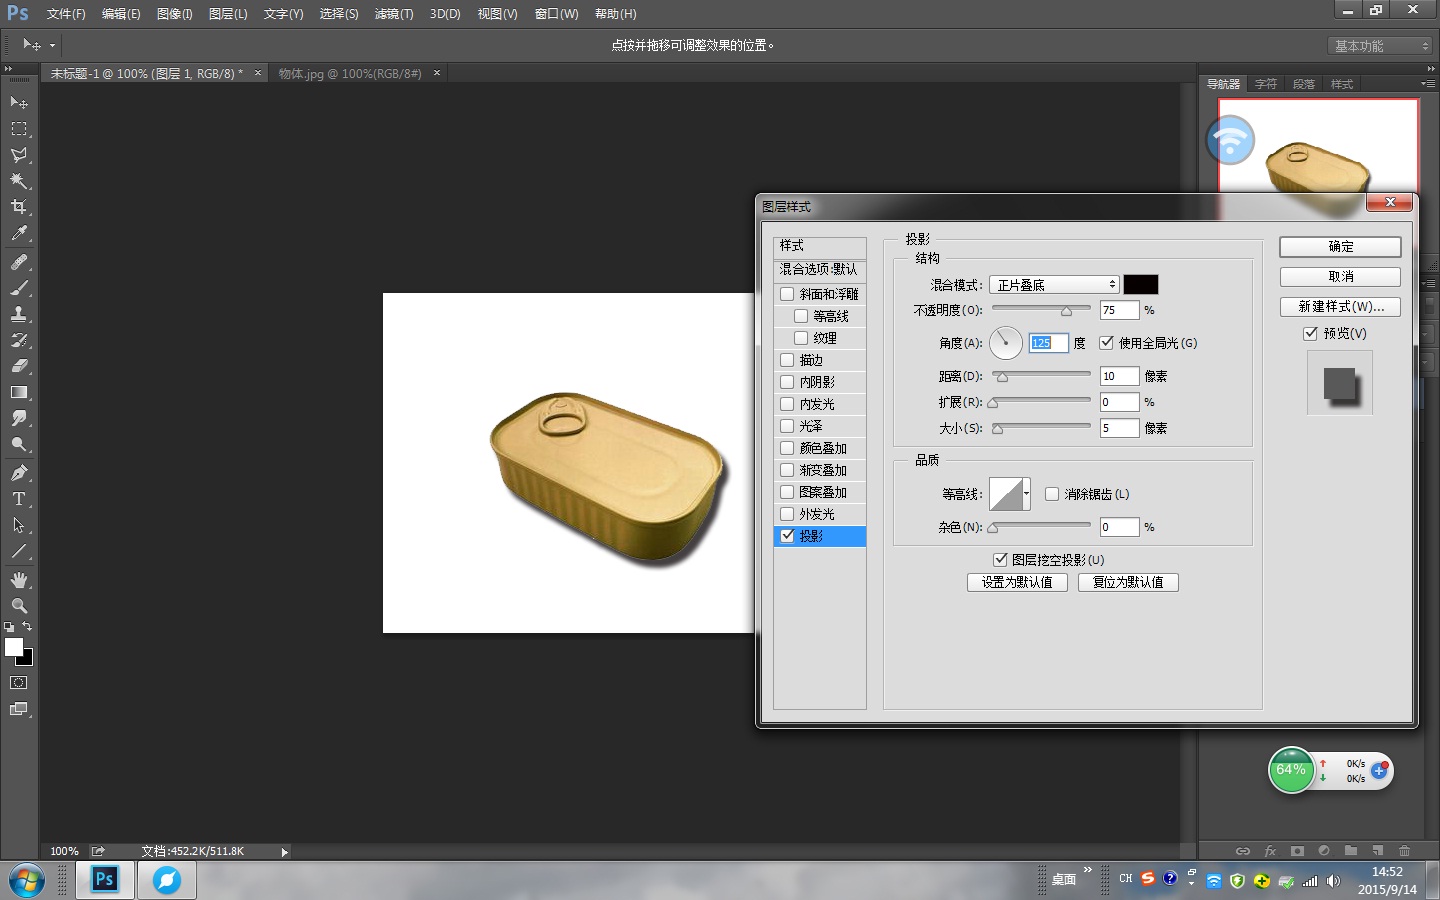Click the 取消 button

(1340, 277)
